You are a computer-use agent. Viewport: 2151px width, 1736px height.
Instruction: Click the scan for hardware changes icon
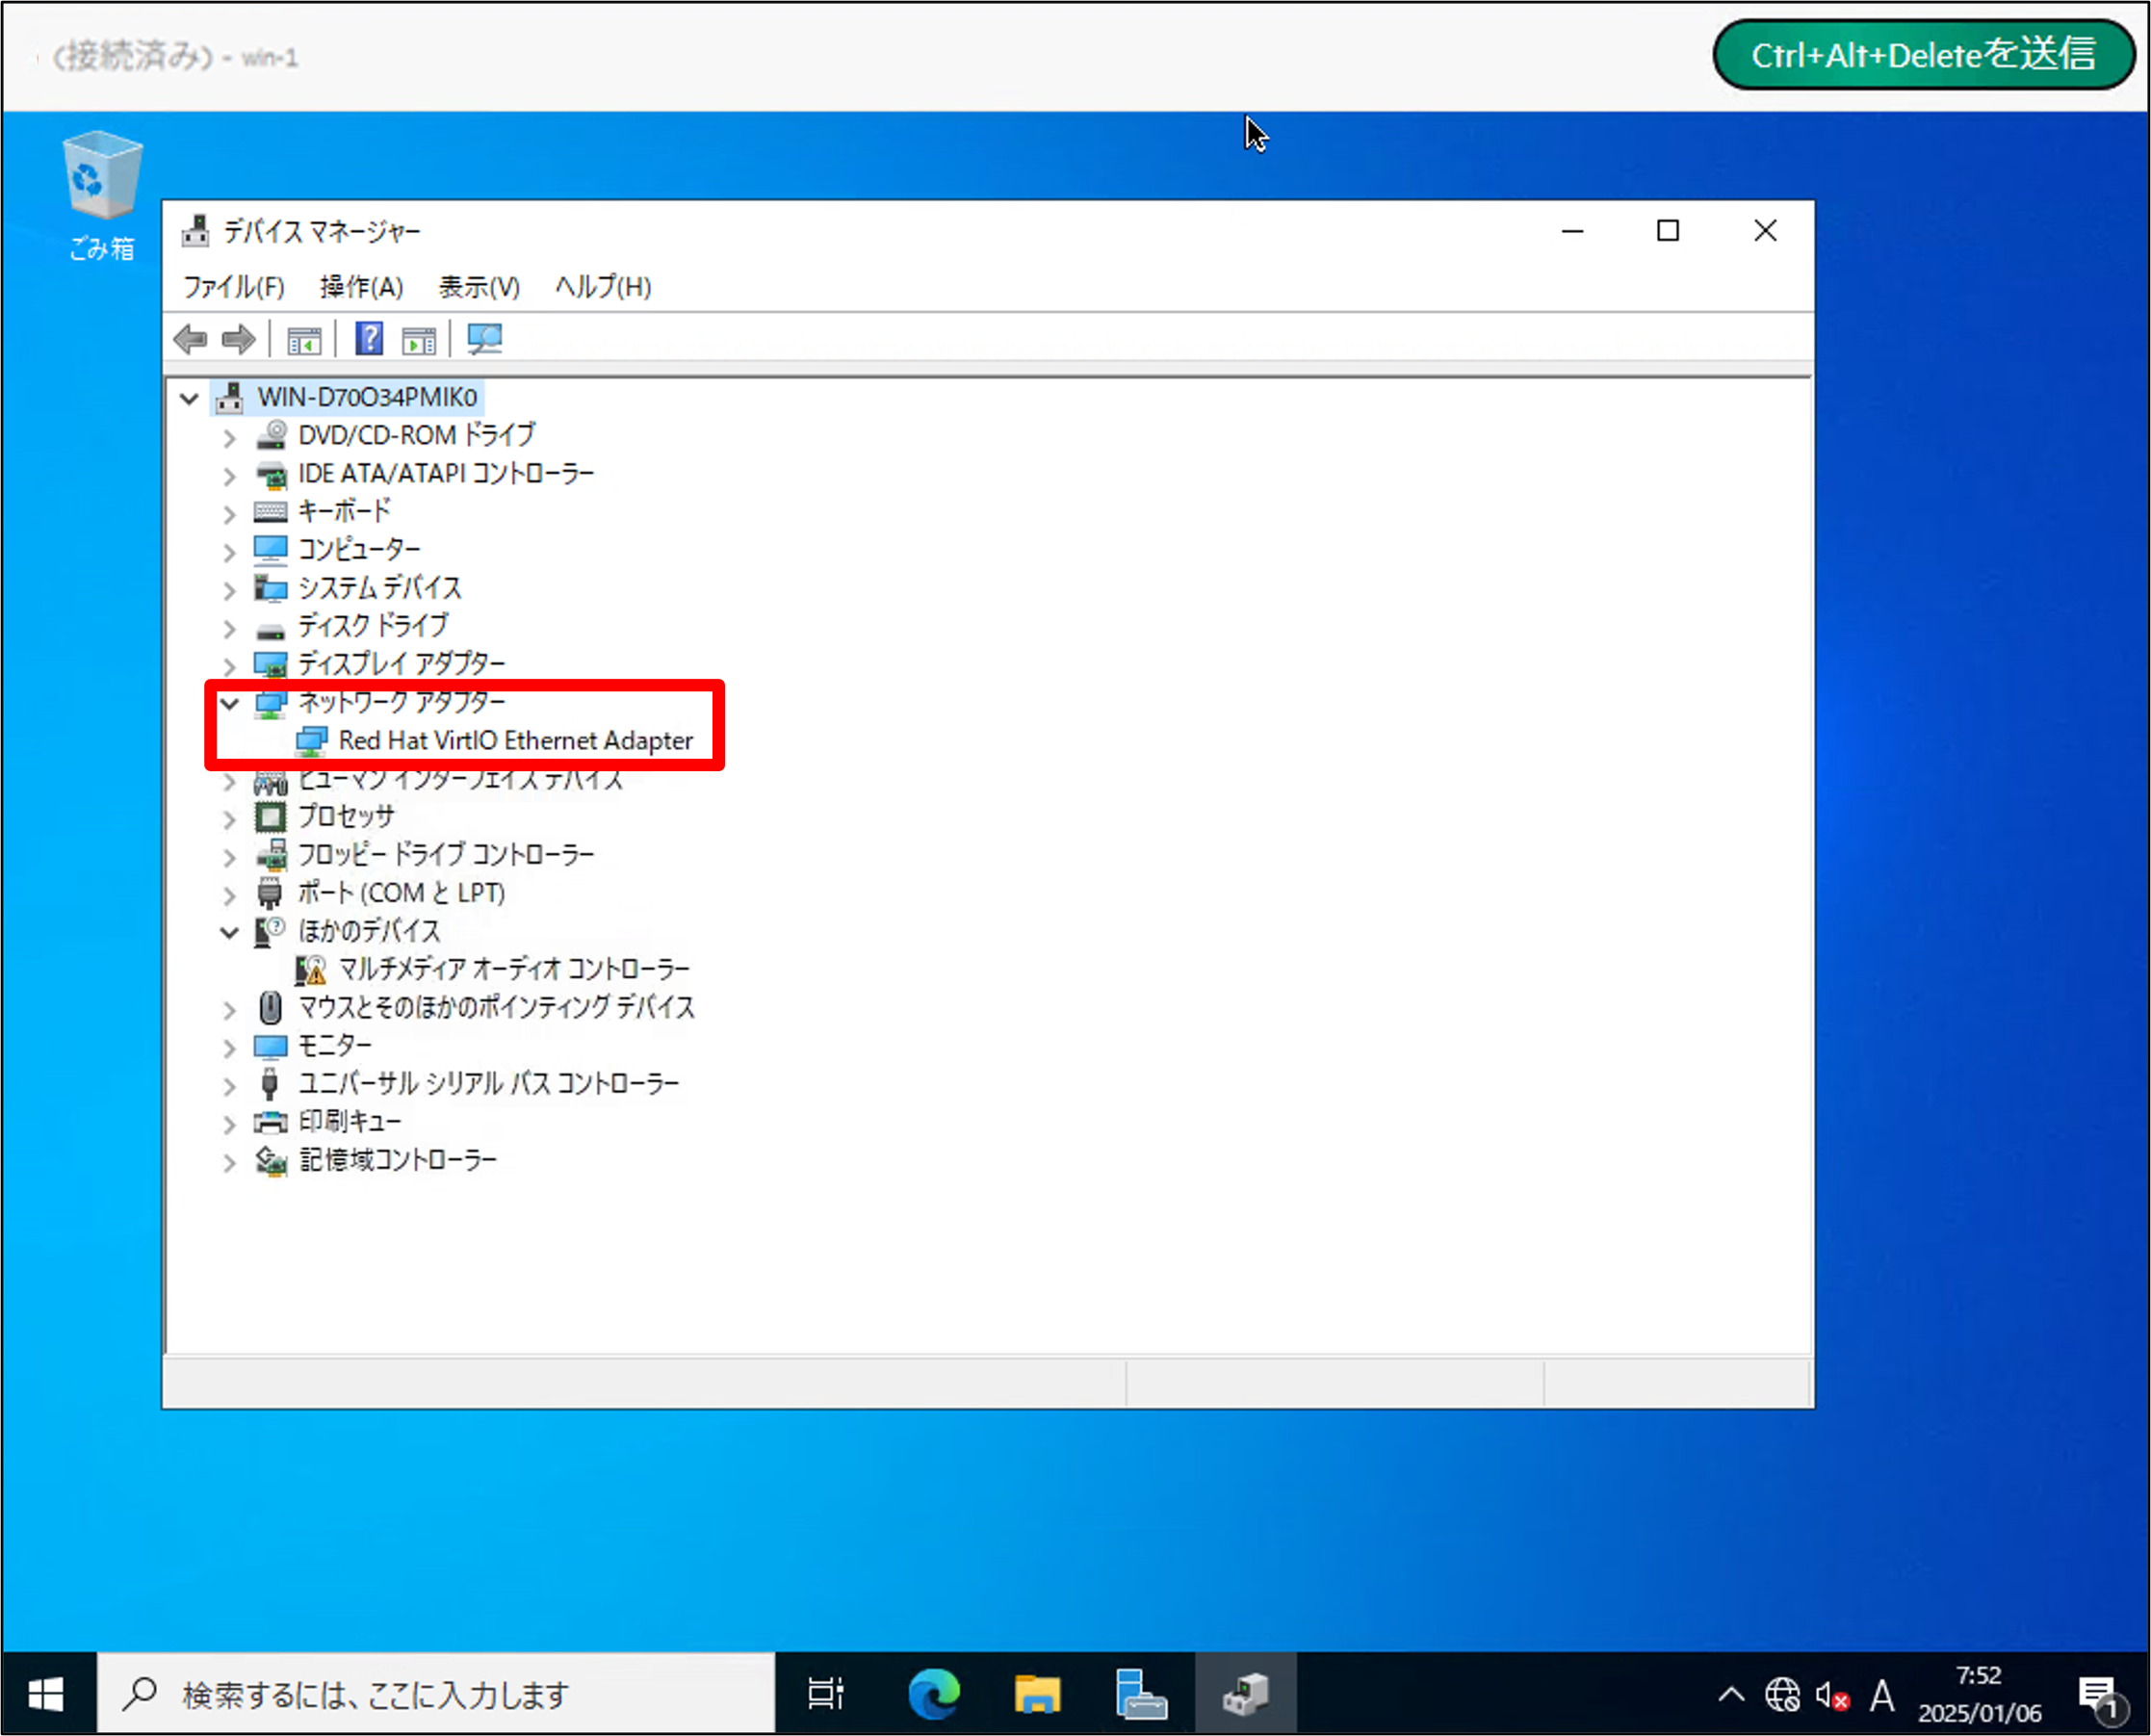485,339
